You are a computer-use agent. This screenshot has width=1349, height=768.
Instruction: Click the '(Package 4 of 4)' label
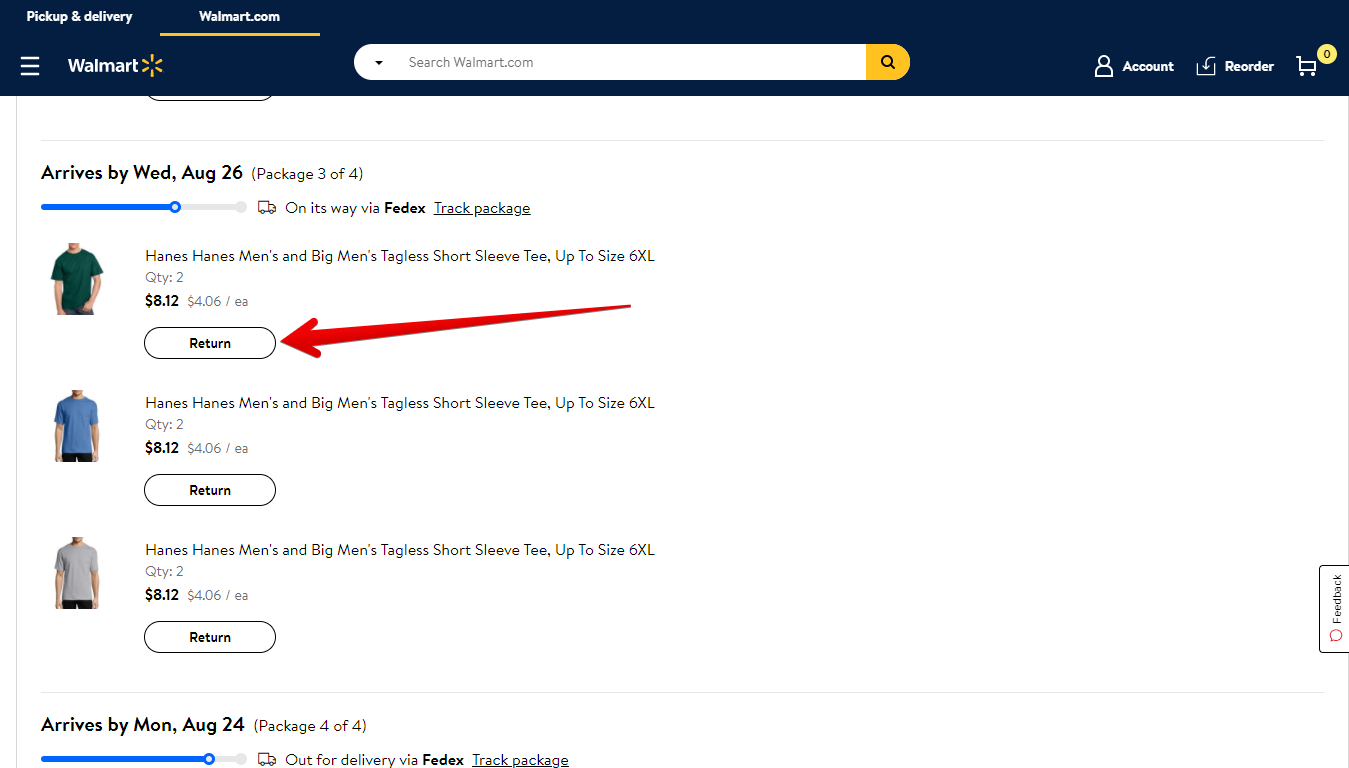coord(310,726)
